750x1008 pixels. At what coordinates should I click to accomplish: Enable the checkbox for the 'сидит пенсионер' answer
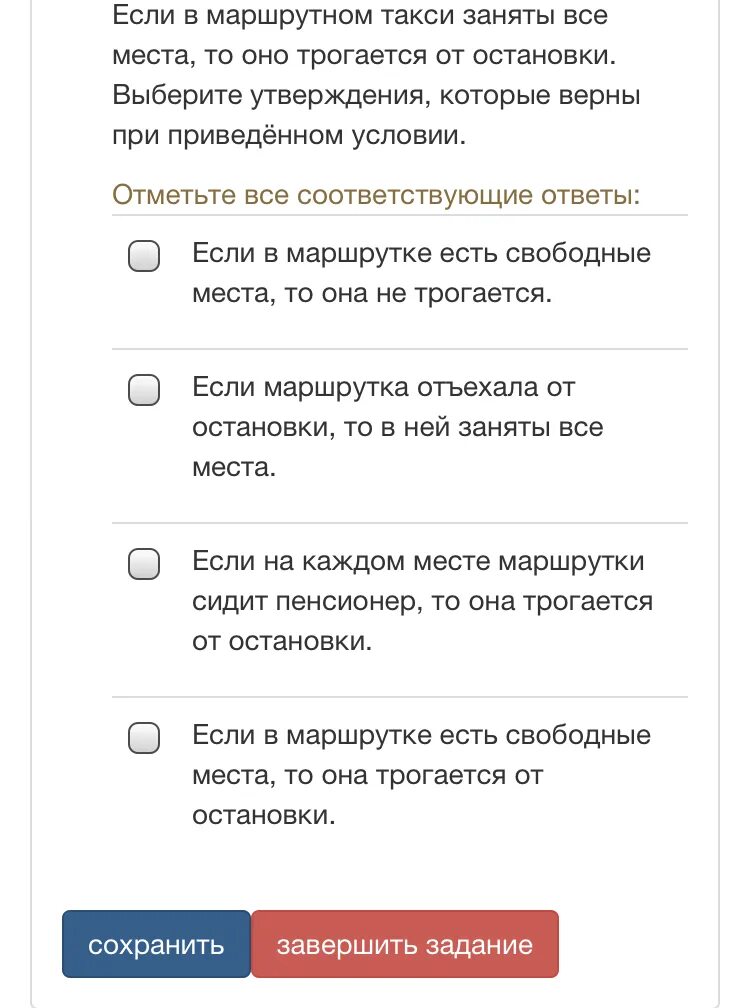tap(144, 564)
